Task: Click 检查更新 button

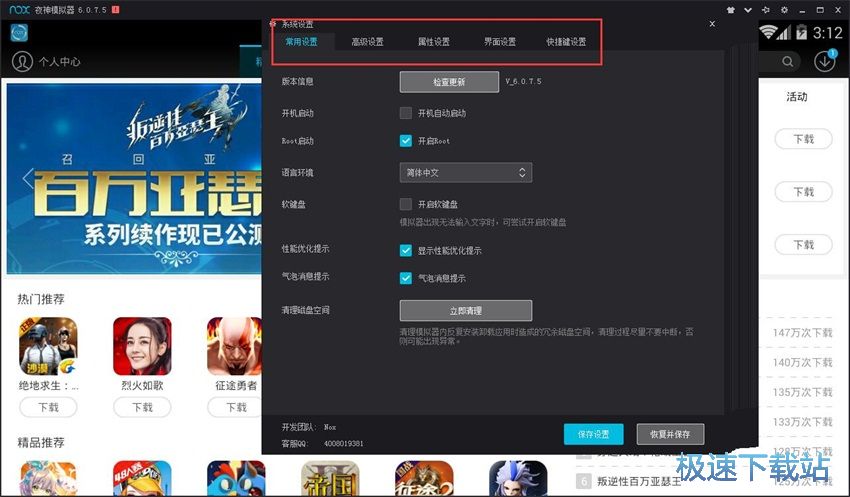Action: (449, 82)
